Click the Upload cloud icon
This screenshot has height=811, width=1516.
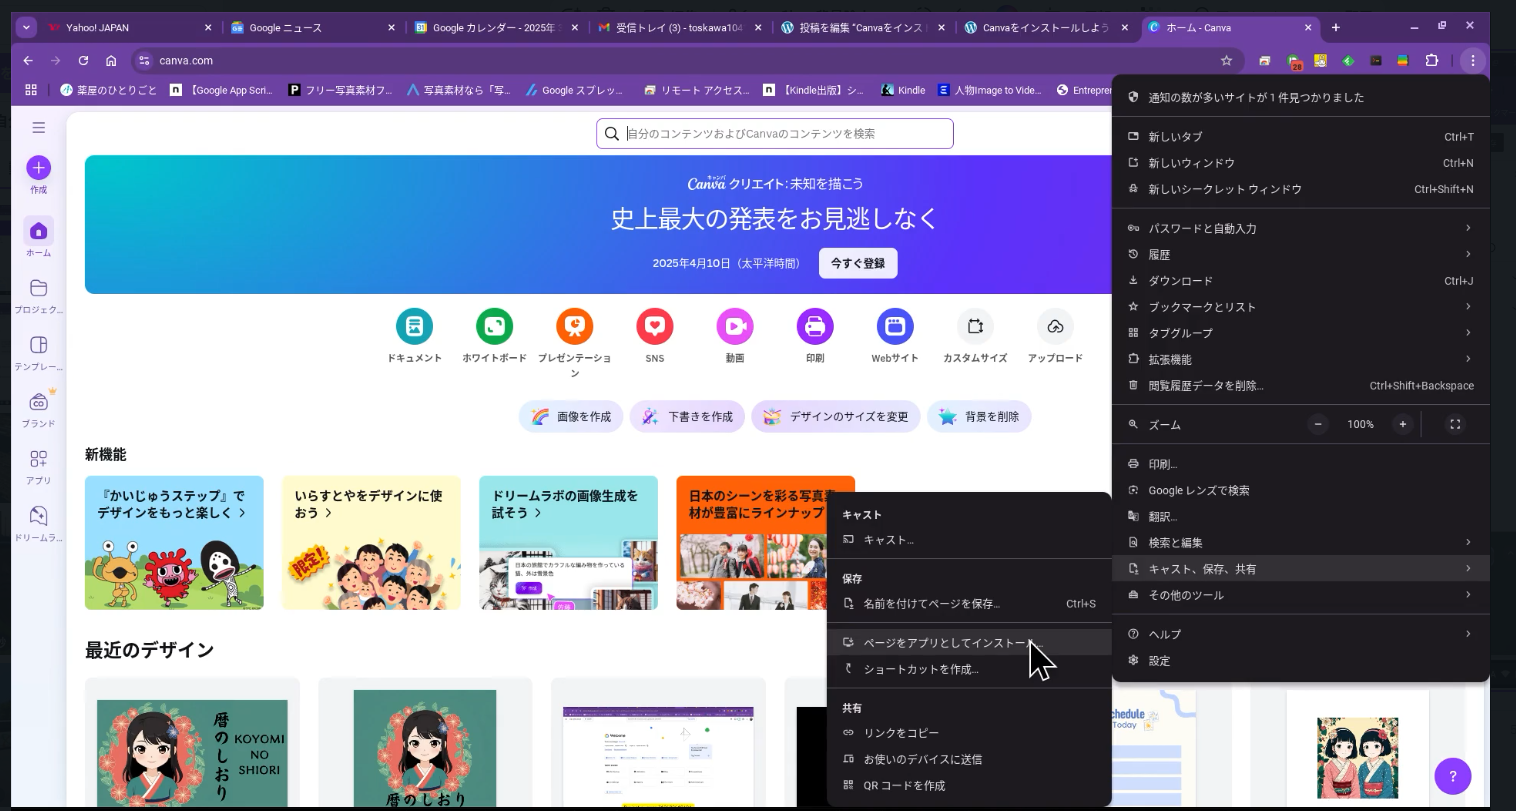[x=1054, y=326]
